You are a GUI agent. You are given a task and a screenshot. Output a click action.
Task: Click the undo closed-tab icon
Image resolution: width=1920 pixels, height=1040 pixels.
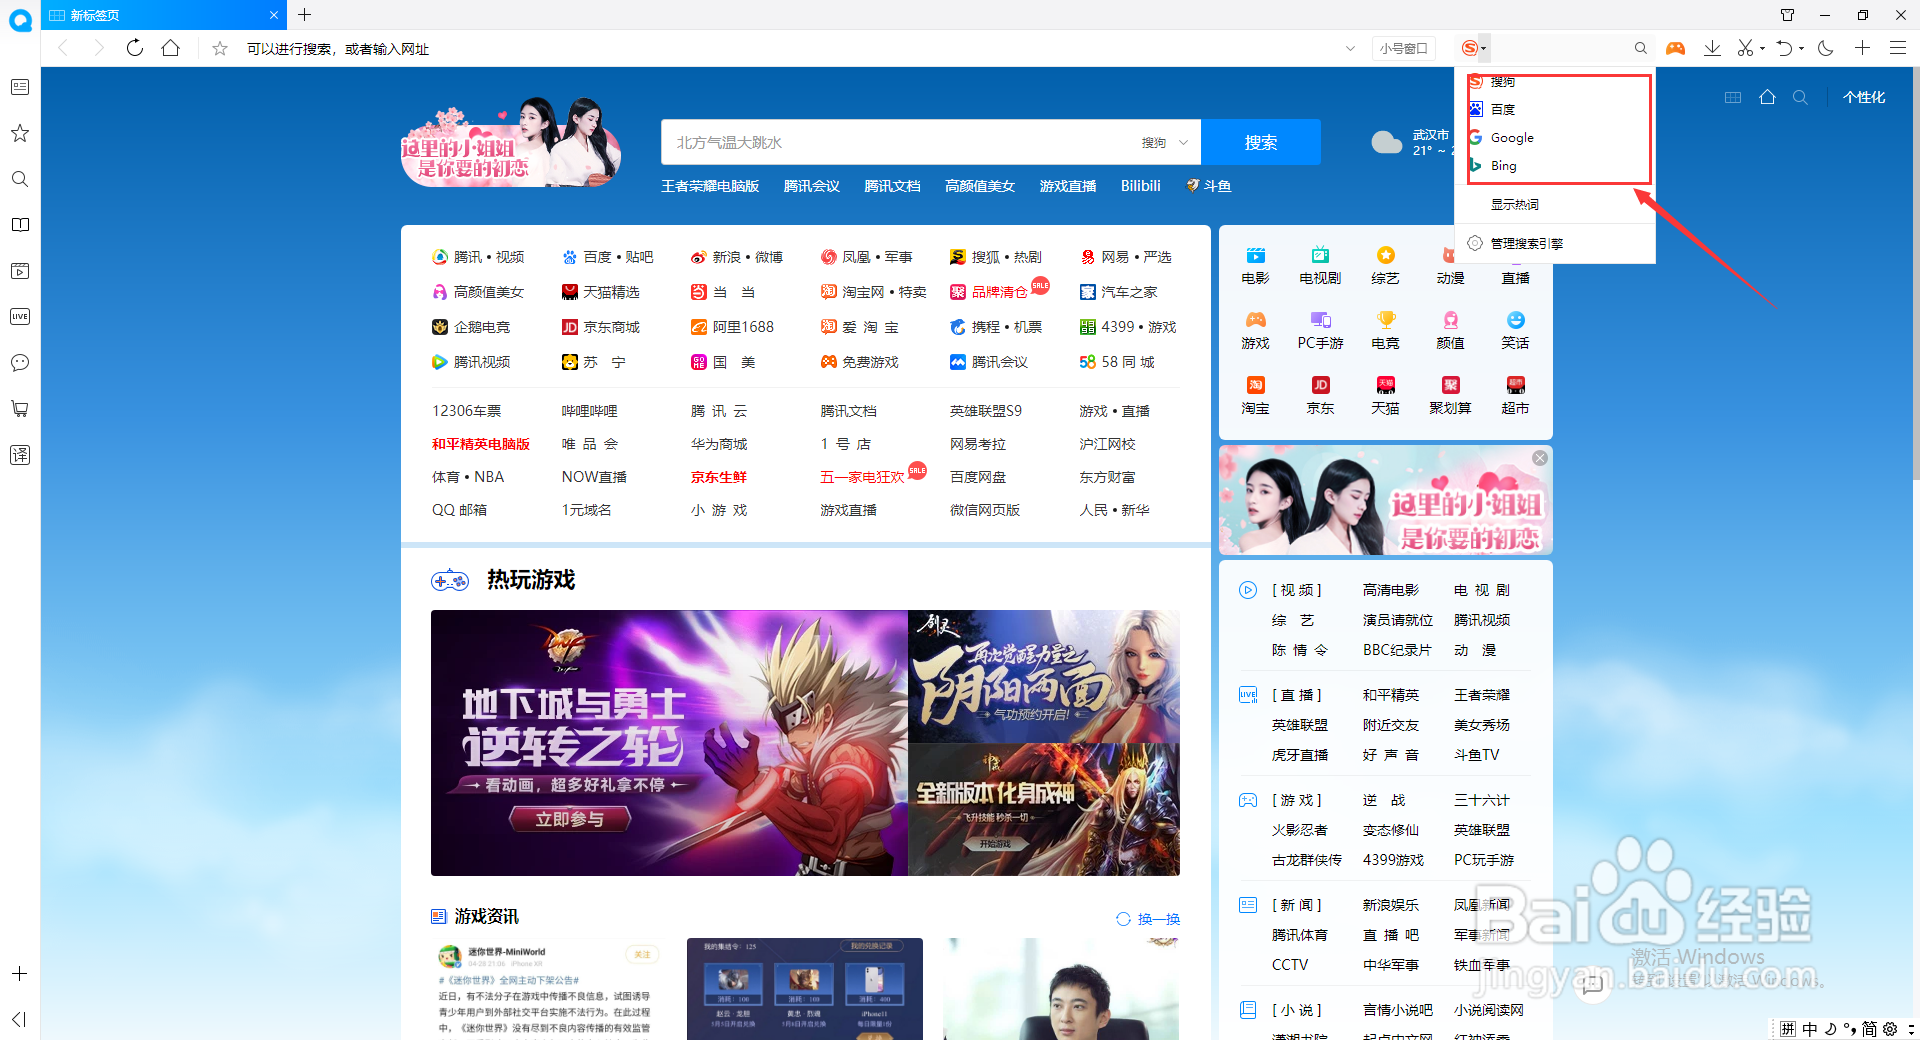point(1785,48)
